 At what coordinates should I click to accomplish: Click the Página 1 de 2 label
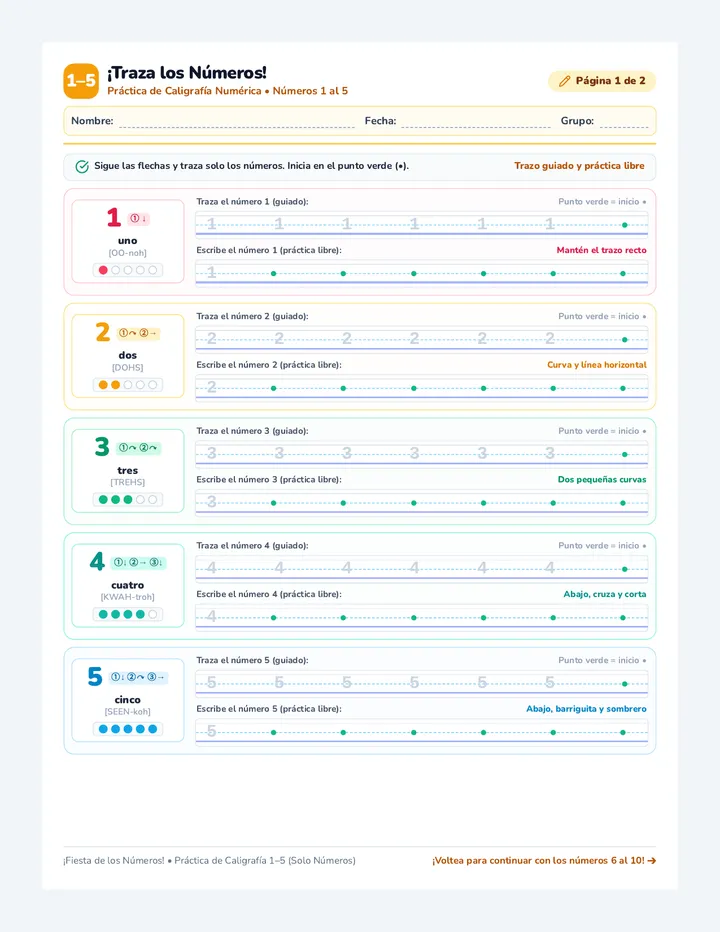pos(610,81)
